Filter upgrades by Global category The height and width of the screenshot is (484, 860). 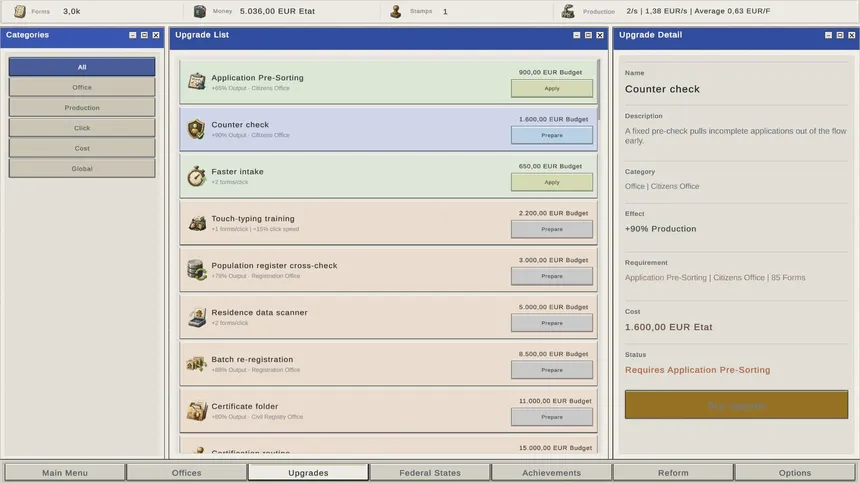pyautogui.click(x=82, y=168)
